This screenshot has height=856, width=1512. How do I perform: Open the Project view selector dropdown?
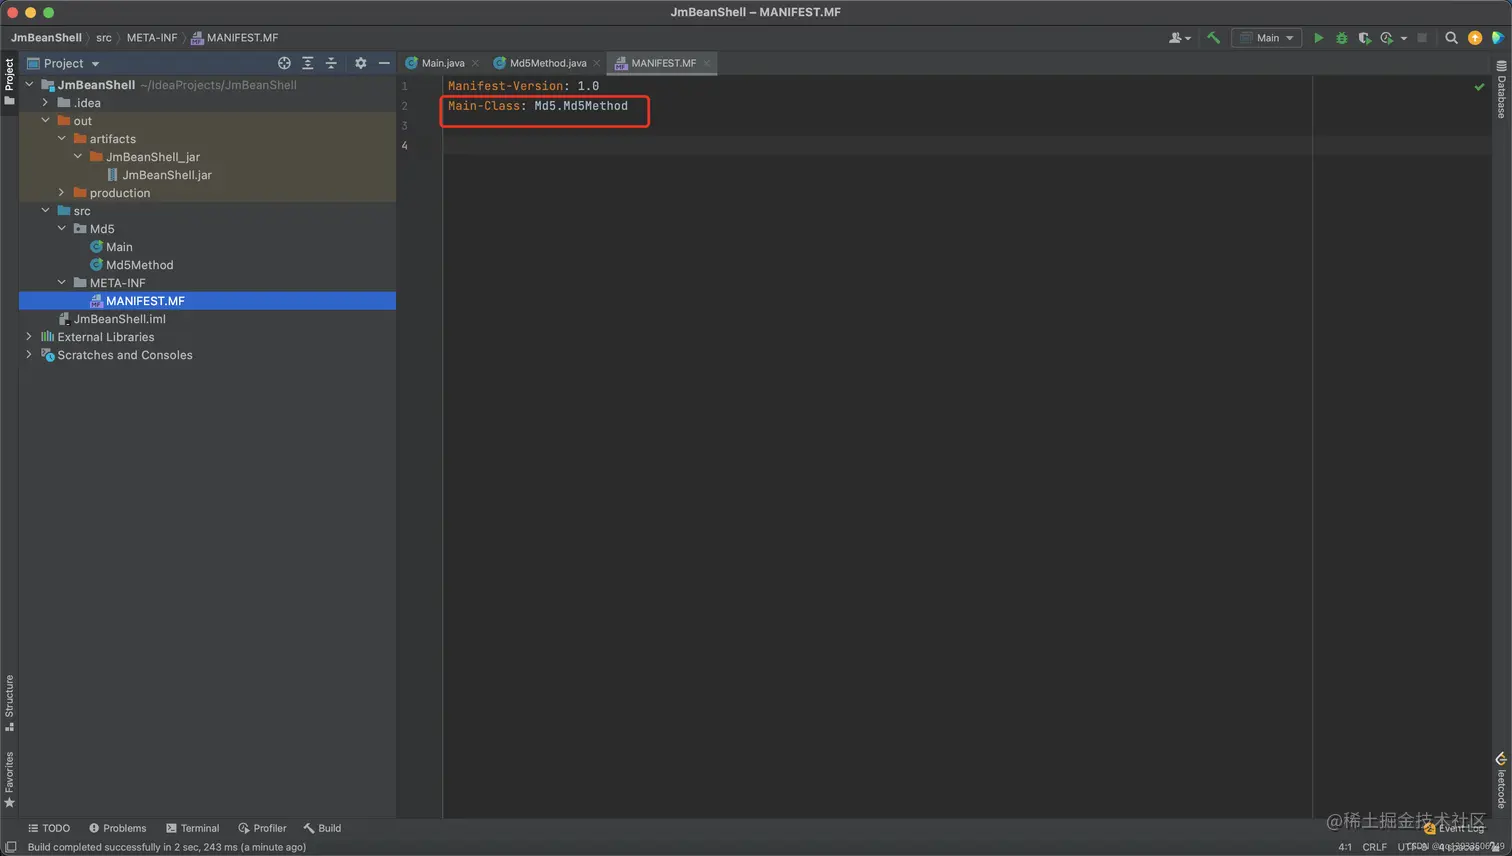click(71, 63)
